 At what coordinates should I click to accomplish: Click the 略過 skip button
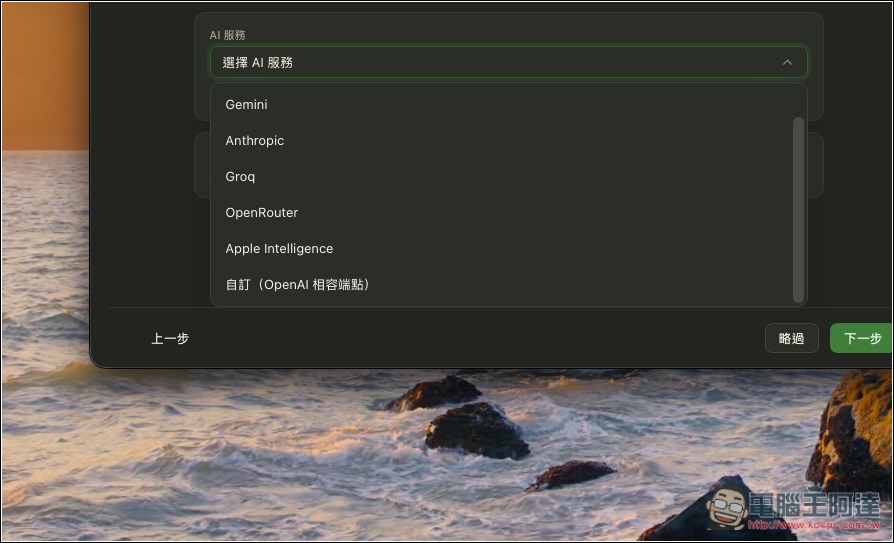(x=791, y=338)
